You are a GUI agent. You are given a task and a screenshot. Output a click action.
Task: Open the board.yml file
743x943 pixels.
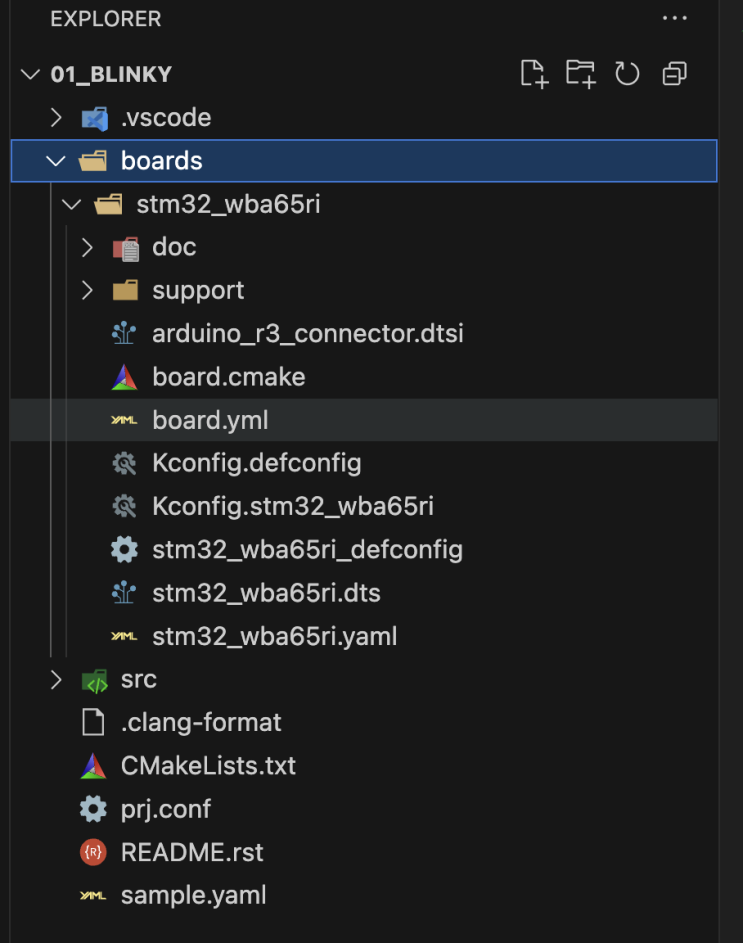coord(210,420)
